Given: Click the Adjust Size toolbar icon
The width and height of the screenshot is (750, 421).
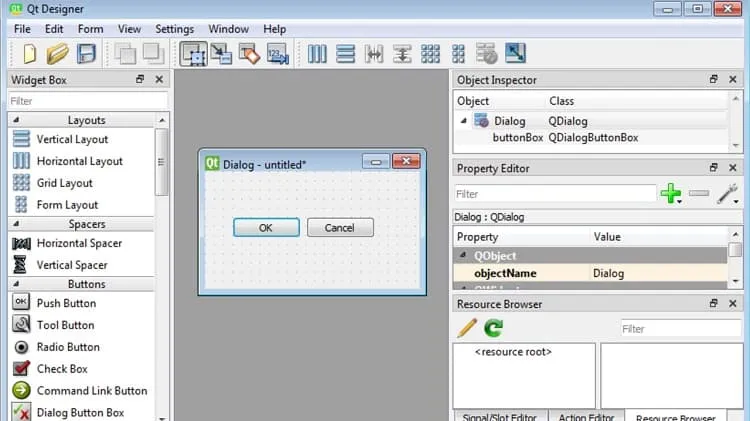Looking at the screenshot, I should pos(515,53).
